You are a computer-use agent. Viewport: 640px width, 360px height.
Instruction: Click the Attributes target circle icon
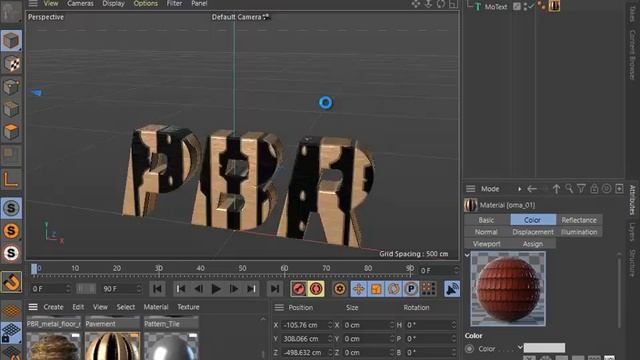tap(607, 189)
